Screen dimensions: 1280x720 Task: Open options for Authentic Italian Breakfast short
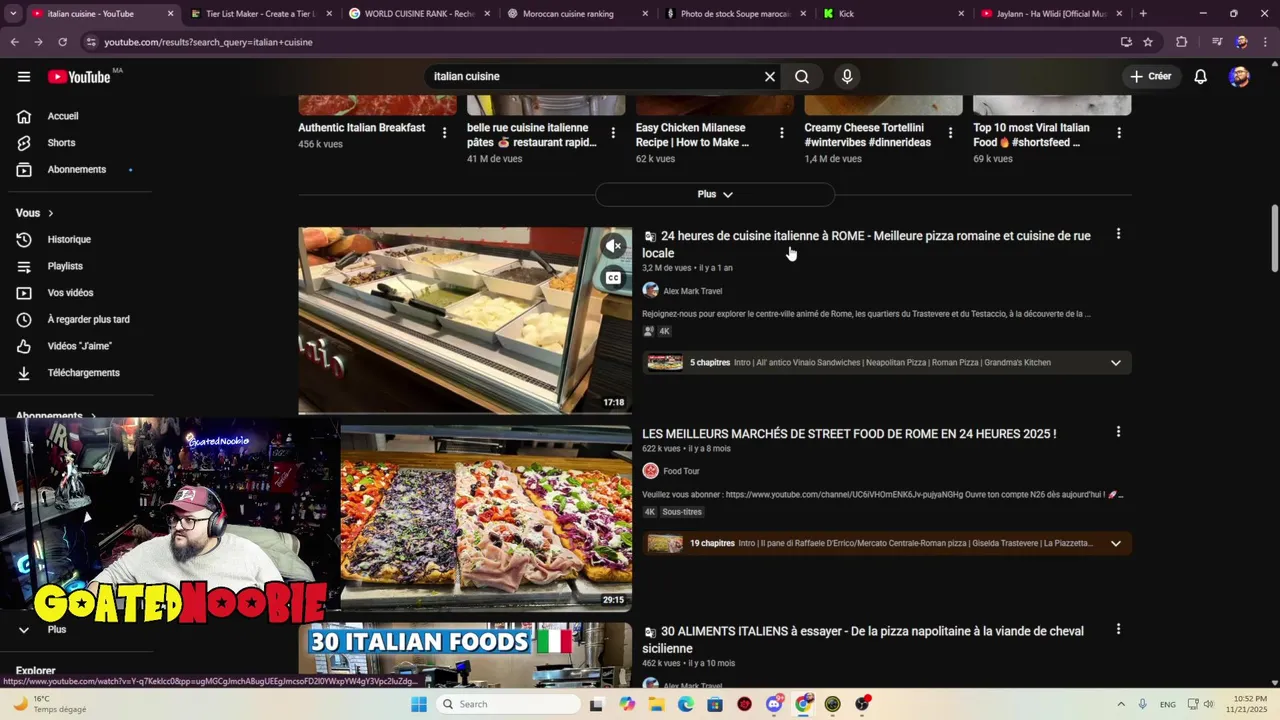point(444,133)
